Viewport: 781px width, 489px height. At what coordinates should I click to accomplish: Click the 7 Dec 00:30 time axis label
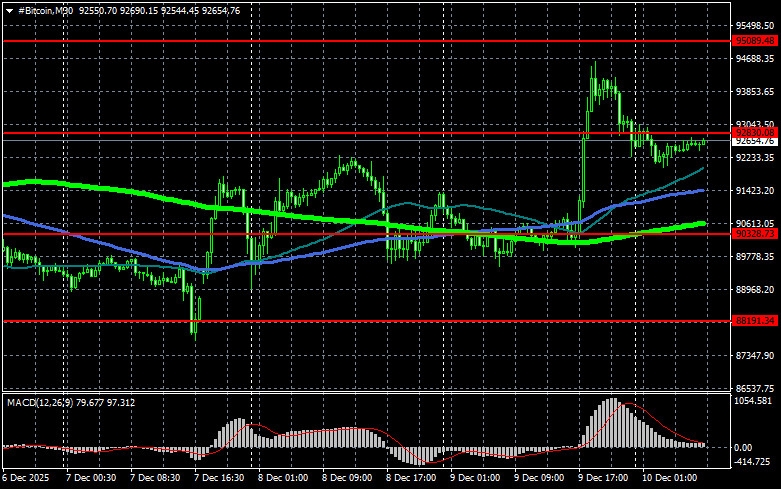pos(91,478)
